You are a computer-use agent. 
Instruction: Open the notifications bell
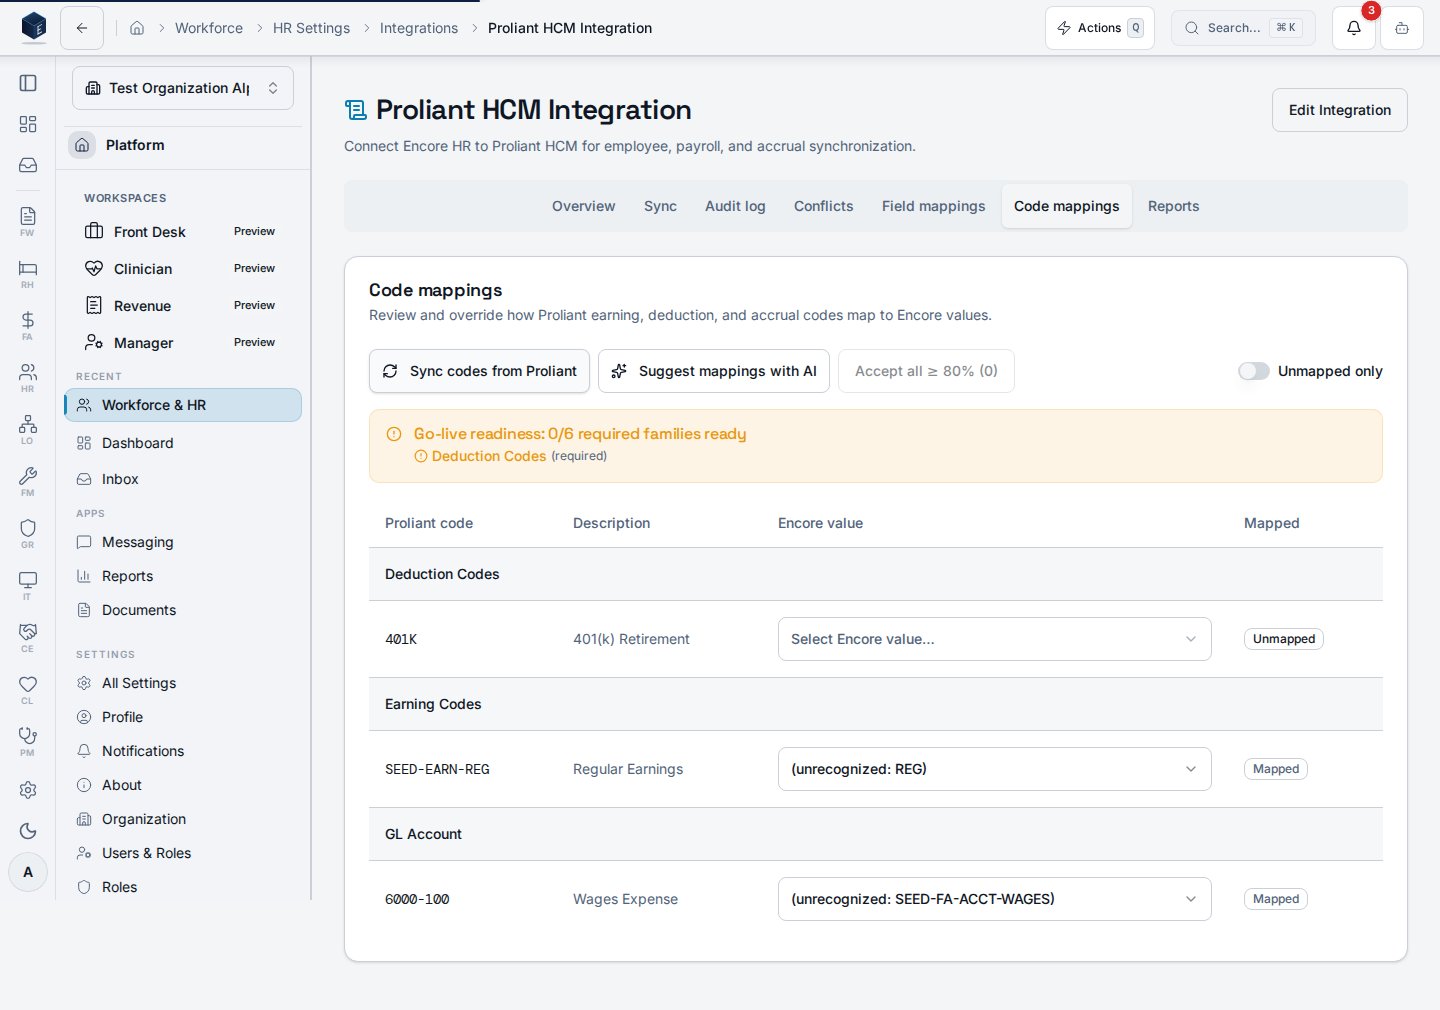[x=1353, y=28]
